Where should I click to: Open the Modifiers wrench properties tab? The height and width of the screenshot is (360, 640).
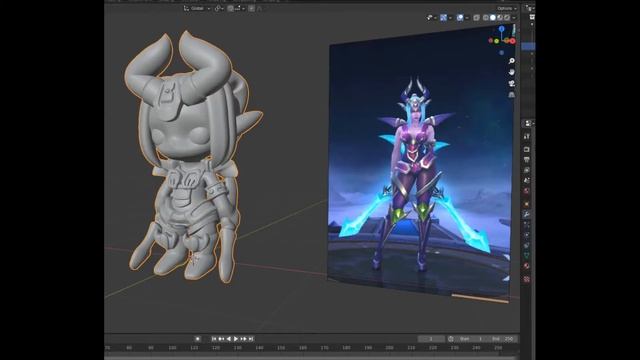coord(527,214)
